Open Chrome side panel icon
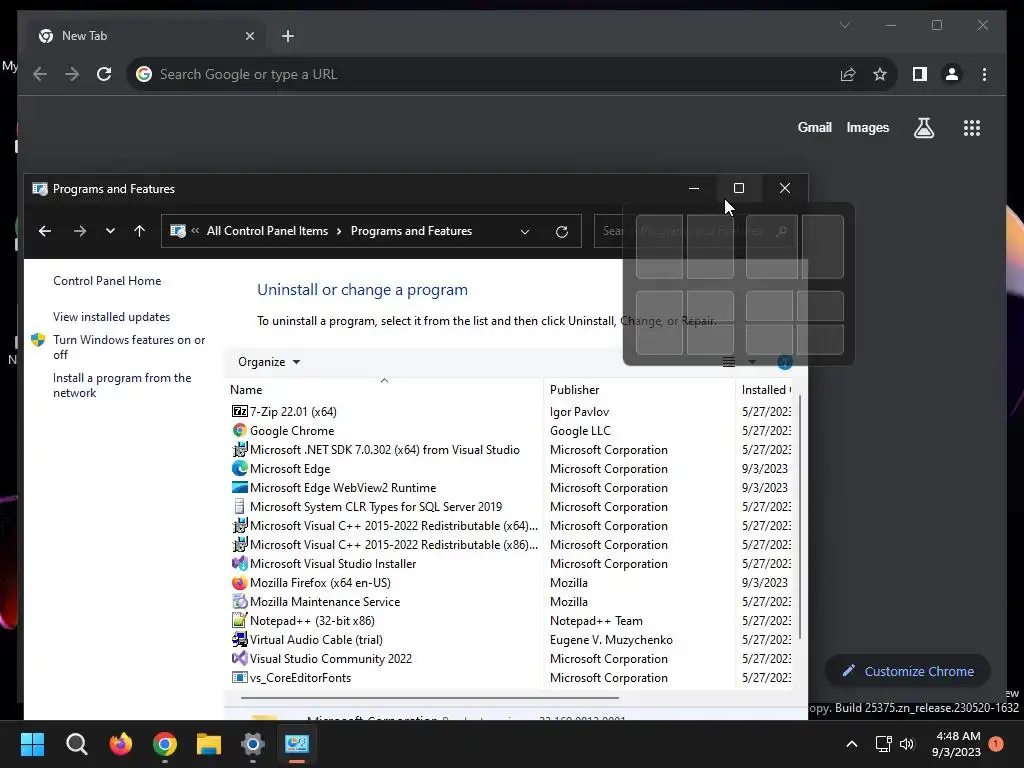The image size is (1024, 768). [x=920, y=74]
